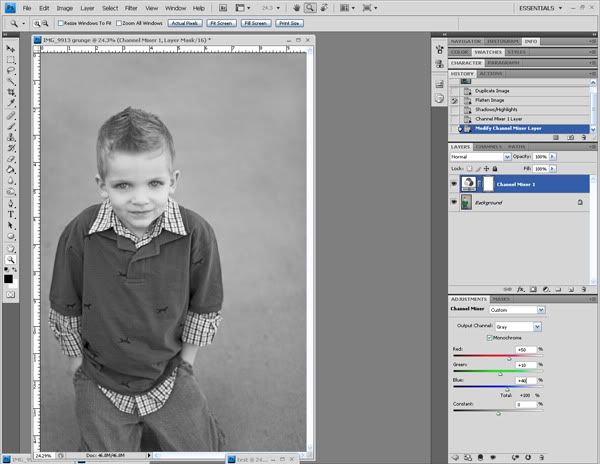Viewport: 600px width, 464px height.
Task: Toggle Lock all in Layers panel
Action: pyautogui.click(x=495, y=169)
